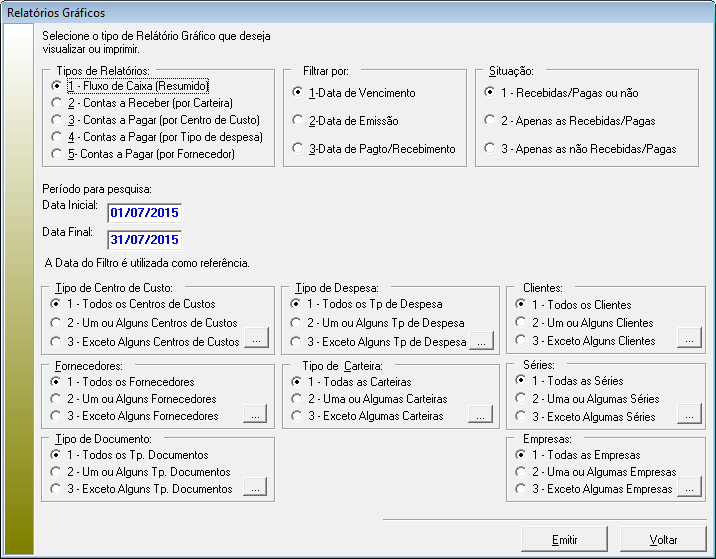Click the Empresas ellipsis browse button
Viewport: 716px width, 559px height.
[x=689, y=488]
